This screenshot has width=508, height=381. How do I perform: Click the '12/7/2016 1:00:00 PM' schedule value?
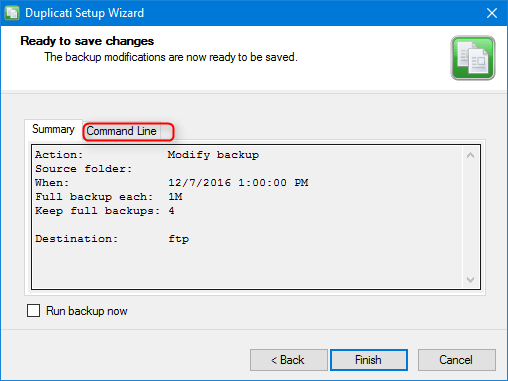238,183
